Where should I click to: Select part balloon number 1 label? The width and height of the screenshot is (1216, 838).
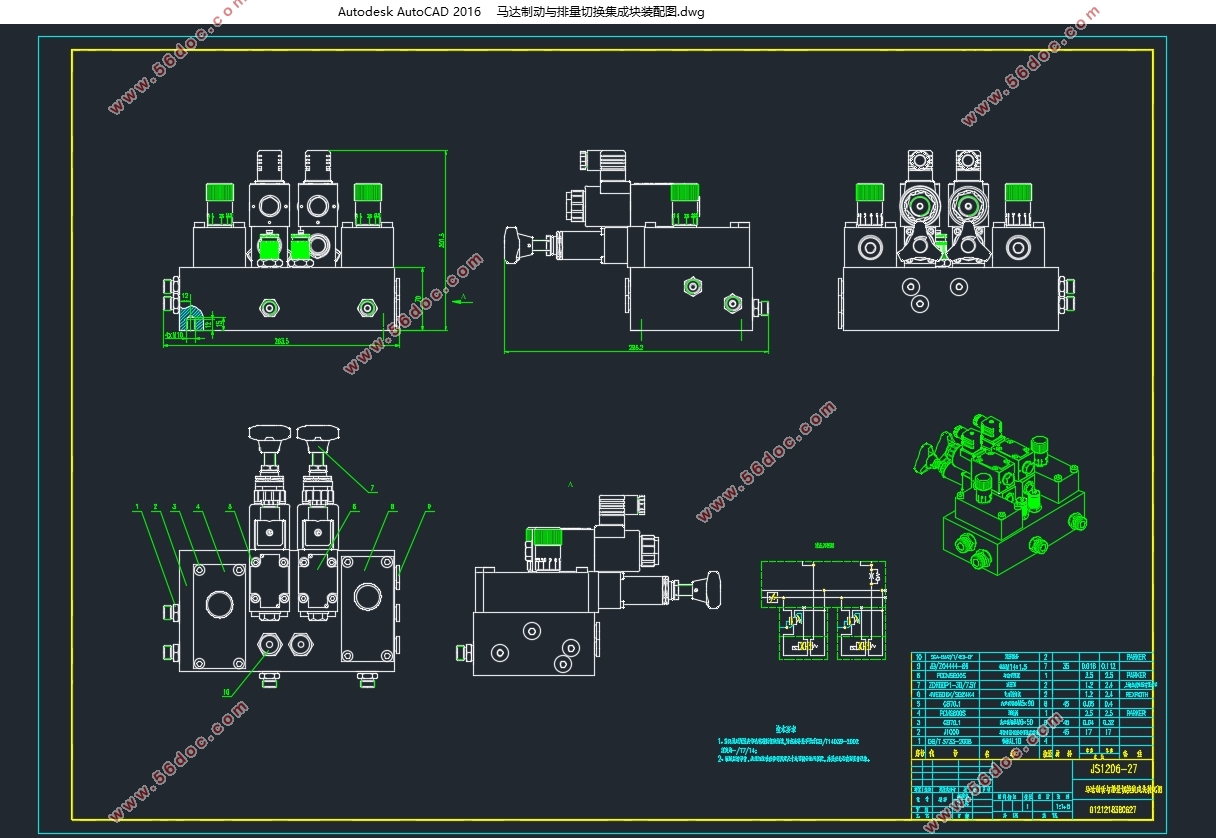tap(136, 507)
